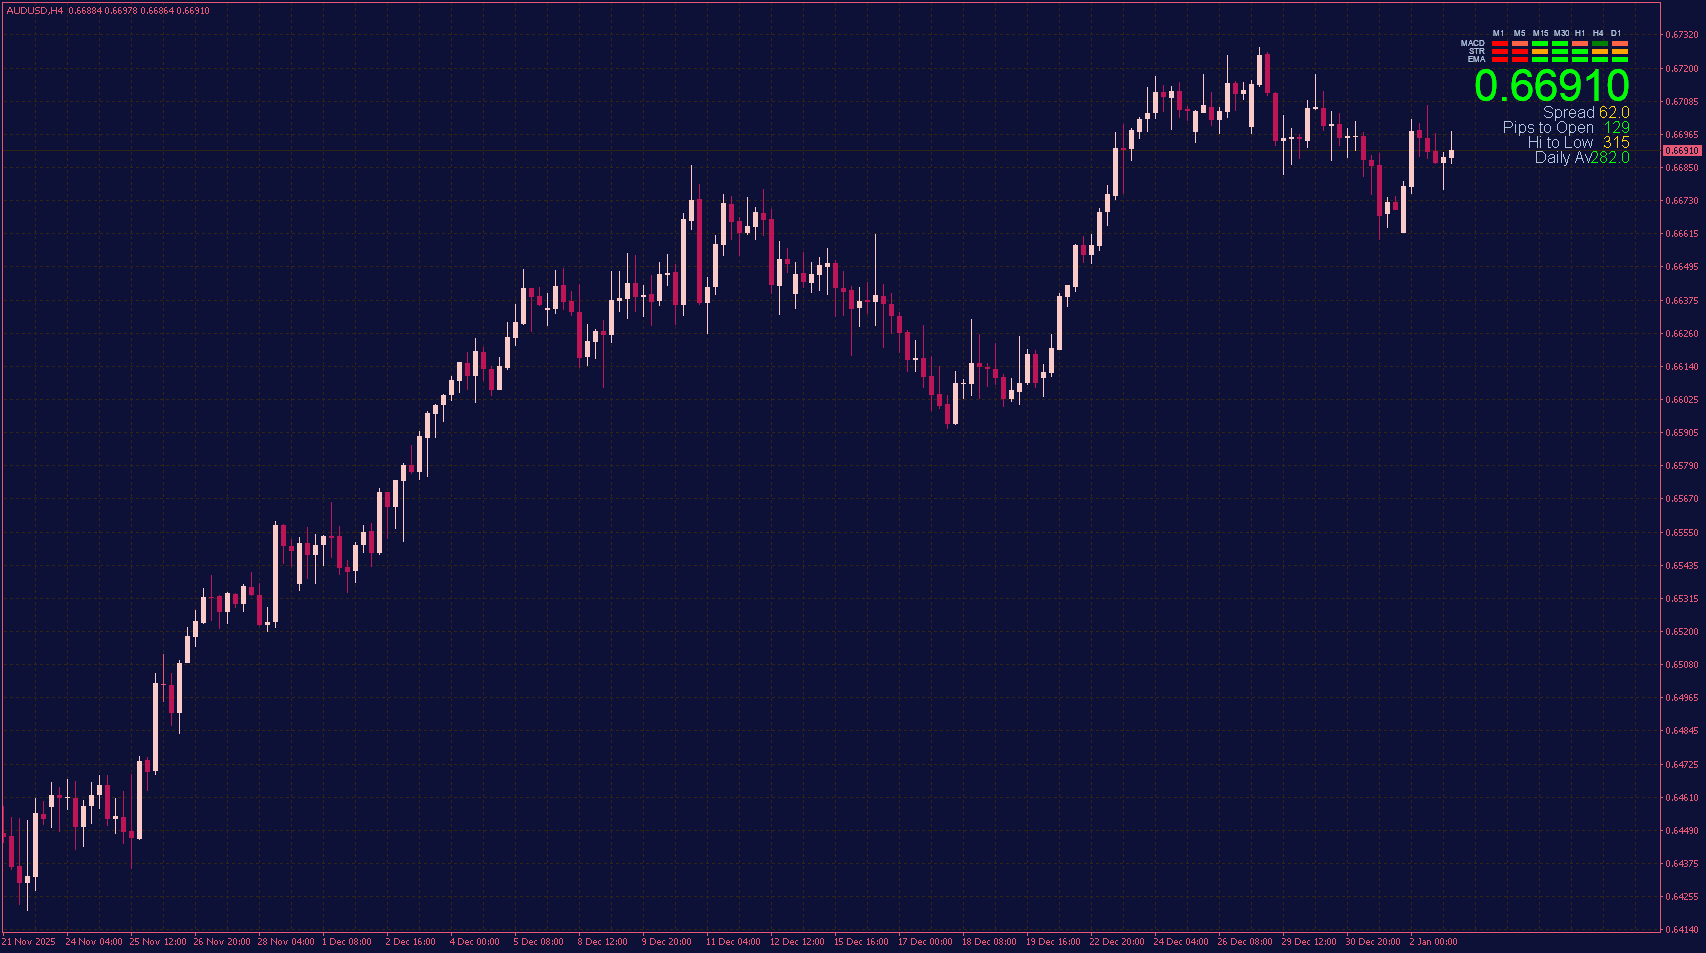Select the H1 EMA green signal cell
Image resolution: width=1706 pixels, height=953 pixels.
click(x=1580, y=62)
